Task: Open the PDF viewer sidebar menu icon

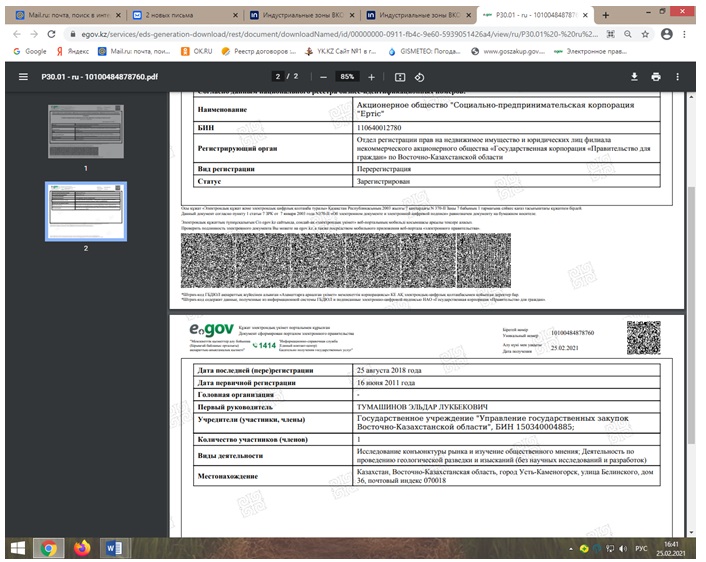Action: tap(23, 77)
